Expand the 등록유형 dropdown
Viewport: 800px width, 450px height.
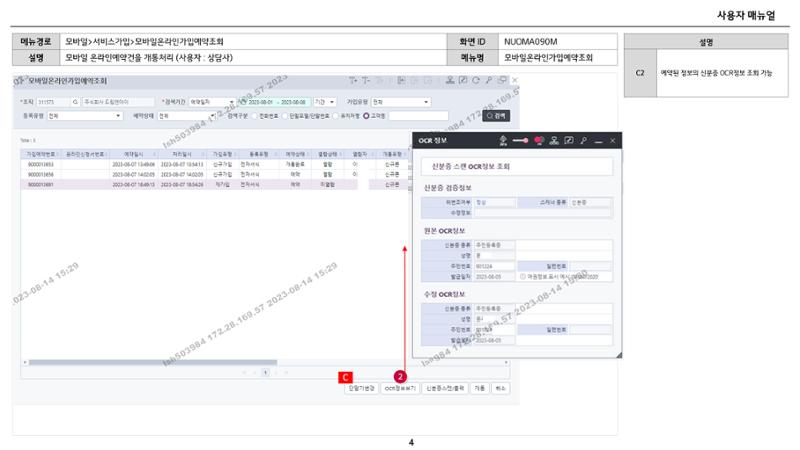85,116
